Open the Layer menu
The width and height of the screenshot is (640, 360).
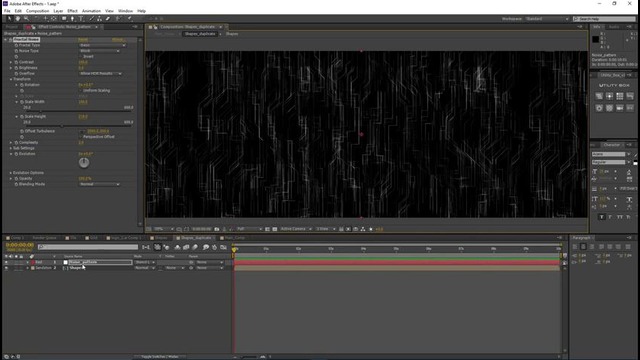coord(58,11)
